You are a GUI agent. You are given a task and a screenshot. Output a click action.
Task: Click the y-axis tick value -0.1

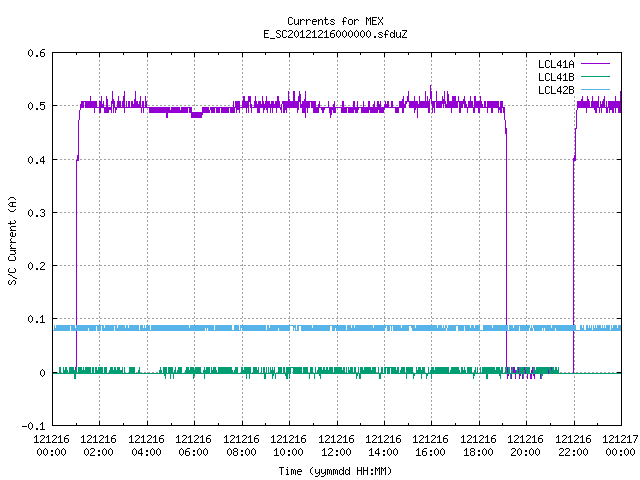[x=33, y=426]
